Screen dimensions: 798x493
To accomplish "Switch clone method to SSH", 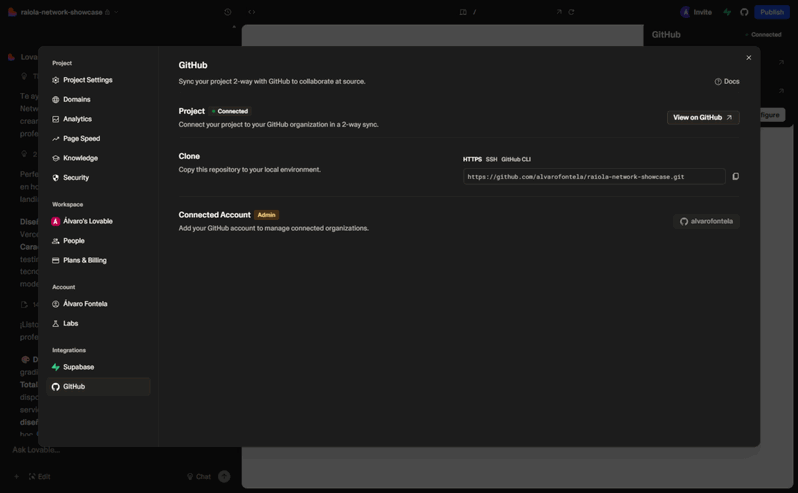I will click(491, 159).
